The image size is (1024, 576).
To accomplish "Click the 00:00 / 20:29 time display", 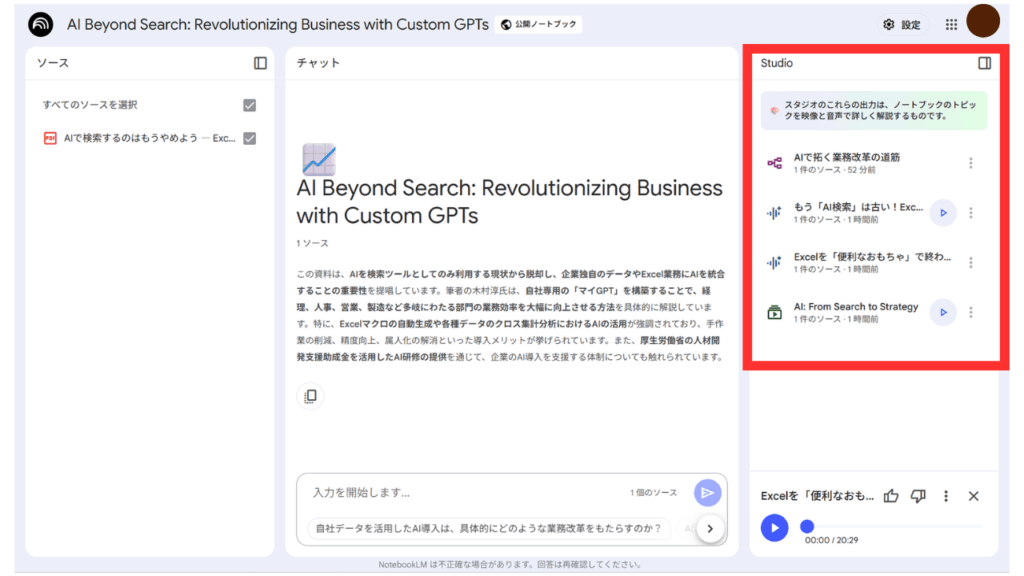I will click(831, 540).
